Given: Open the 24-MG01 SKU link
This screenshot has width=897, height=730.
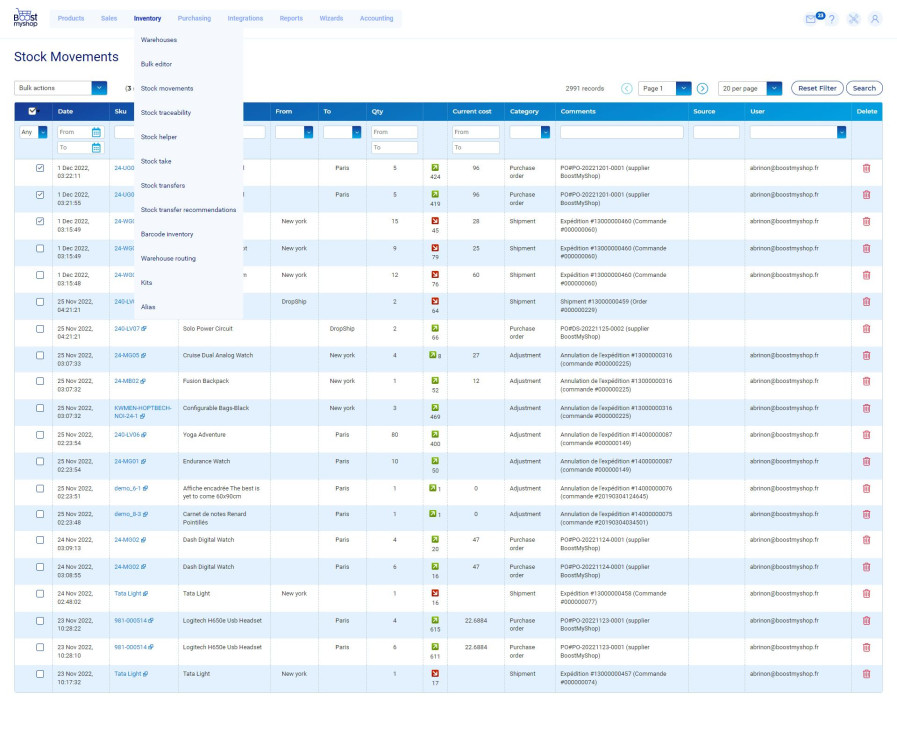Looking at the screenshot, I should [x=126, y=461].
